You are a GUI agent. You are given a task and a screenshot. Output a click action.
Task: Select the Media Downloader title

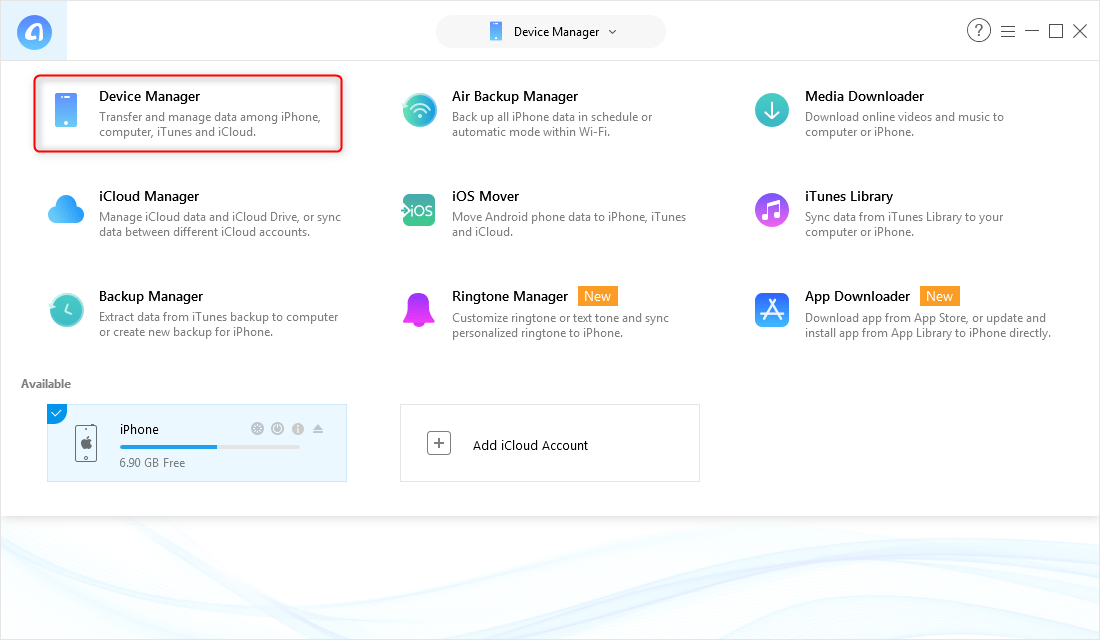864,96
